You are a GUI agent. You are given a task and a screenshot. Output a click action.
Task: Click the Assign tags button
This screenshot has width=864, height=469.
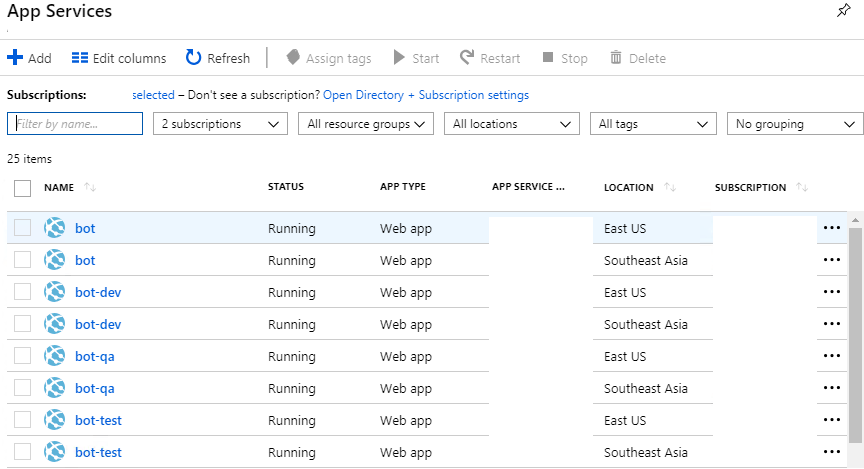[x=329, y=58]
